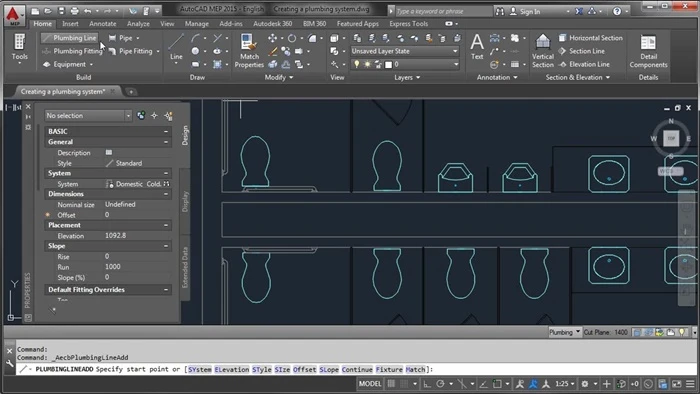Image resolution: width=700 pixels, height=394 pixels.
Task: Switch to the Display tab in Properties palette
Action: tap(185, 202)
